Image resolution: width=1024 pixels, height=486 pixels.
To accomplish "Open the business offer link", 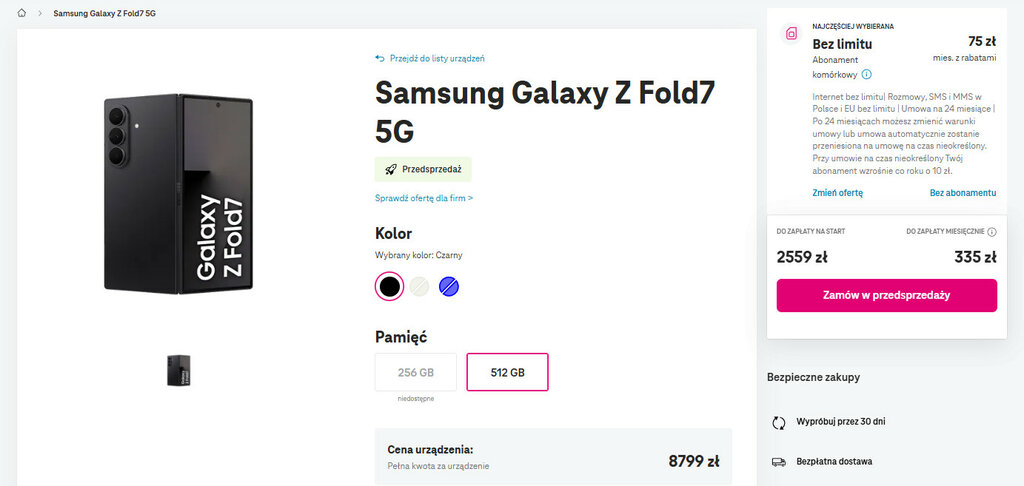I will 424,198.
